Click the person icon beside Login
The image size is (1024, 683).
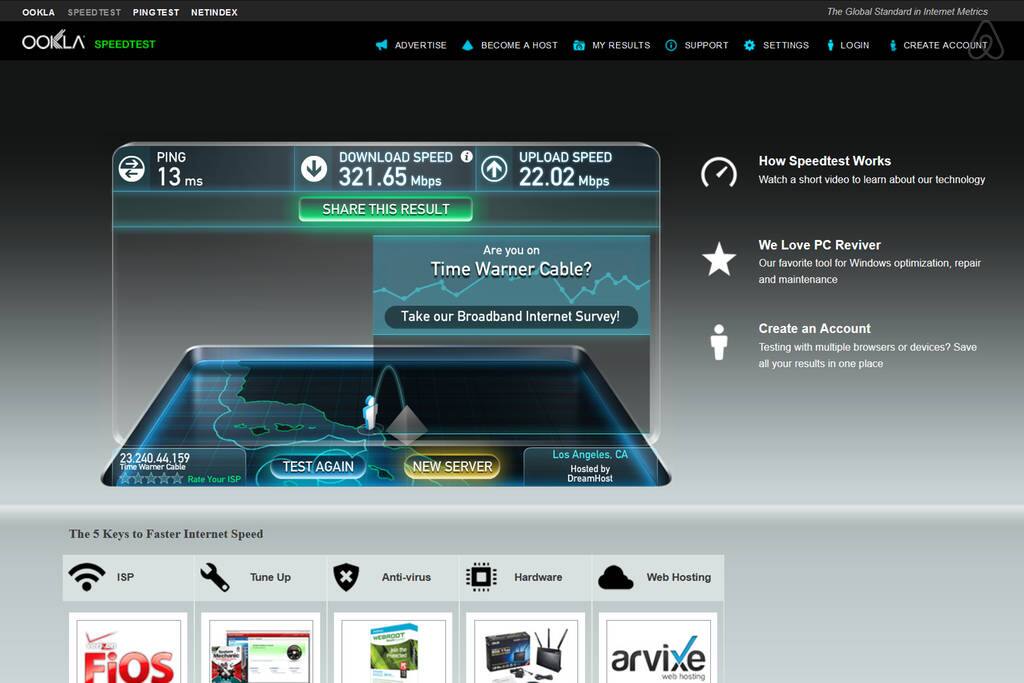[830, 45]
